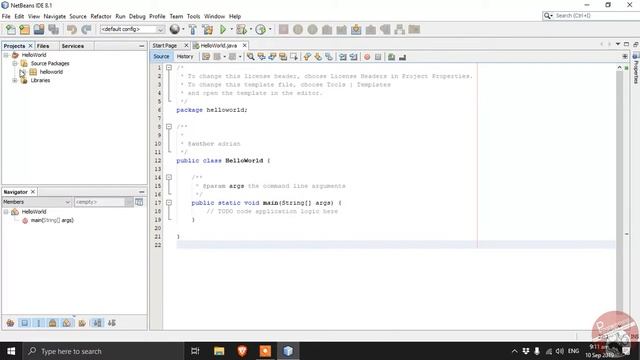This screenshot has height=360, width=640.
Task: Close the HelloWorld.java editor tab
Action: (244, 45)
